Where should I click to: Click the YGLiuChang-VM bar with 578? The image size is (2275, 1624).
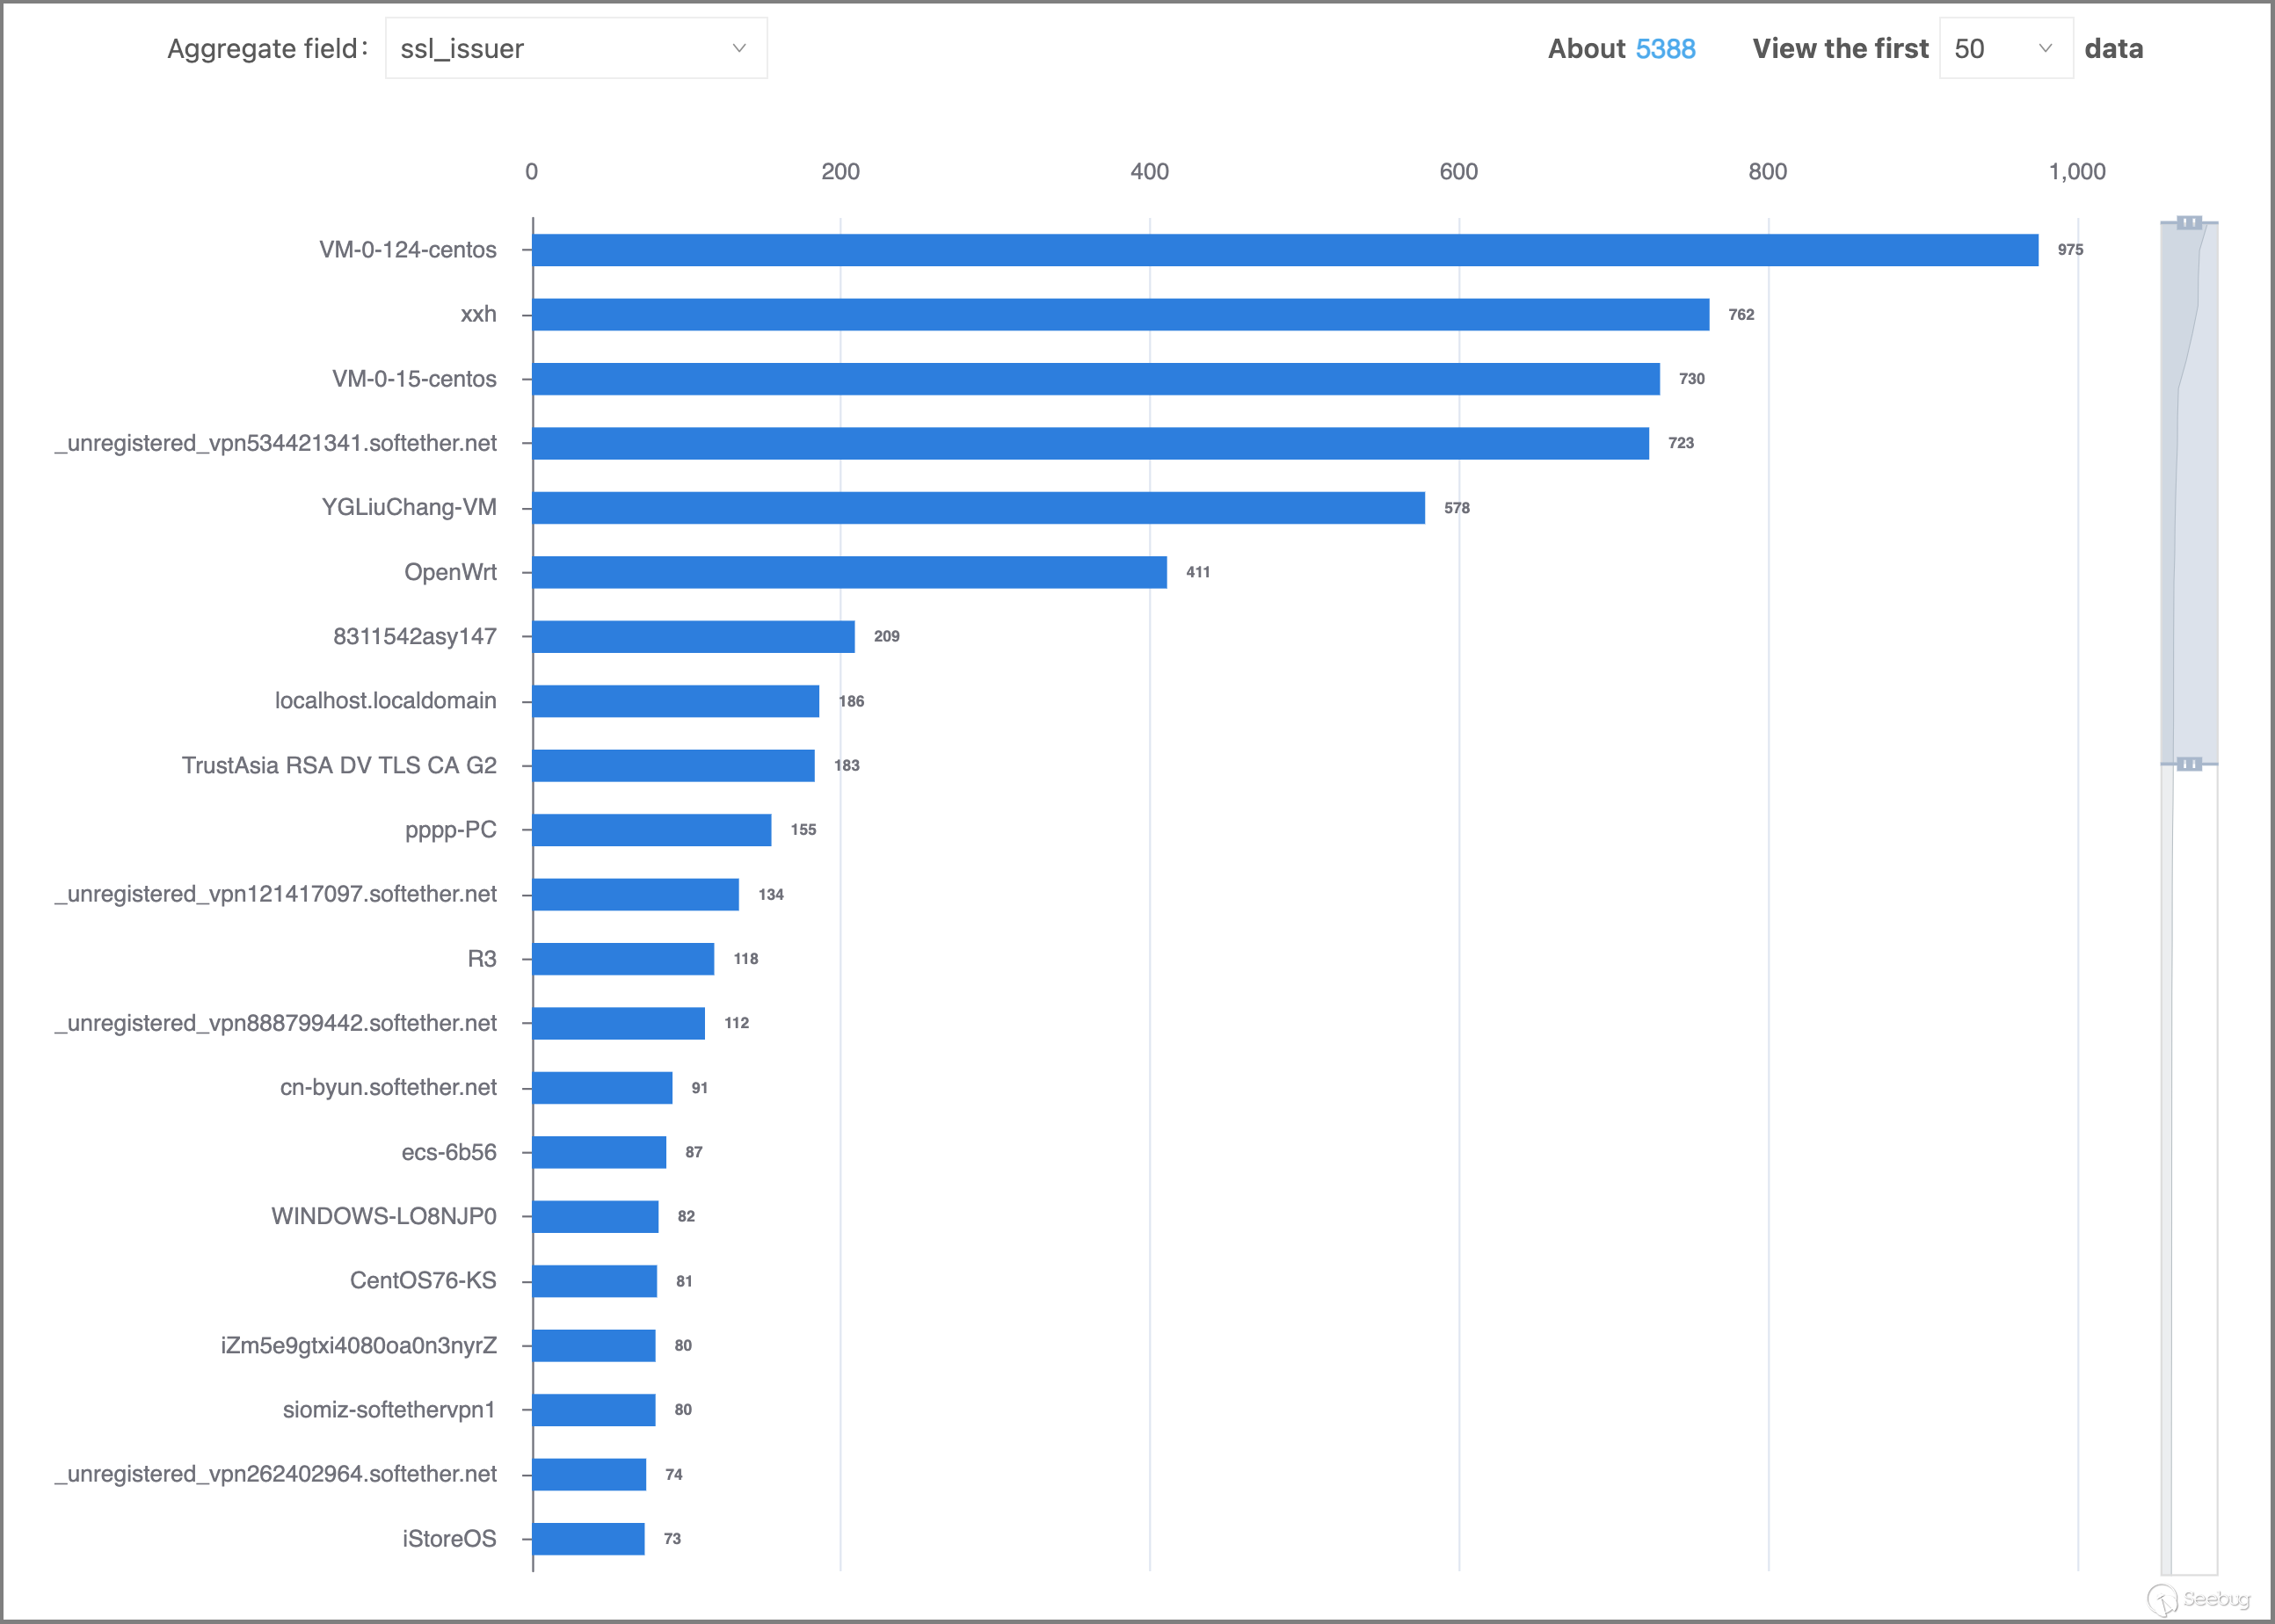point(978,508)
